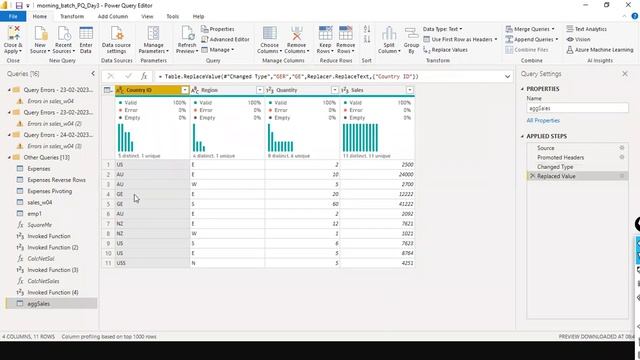
Task: Open the Advanced Editor
Action: tap(225, 39)
